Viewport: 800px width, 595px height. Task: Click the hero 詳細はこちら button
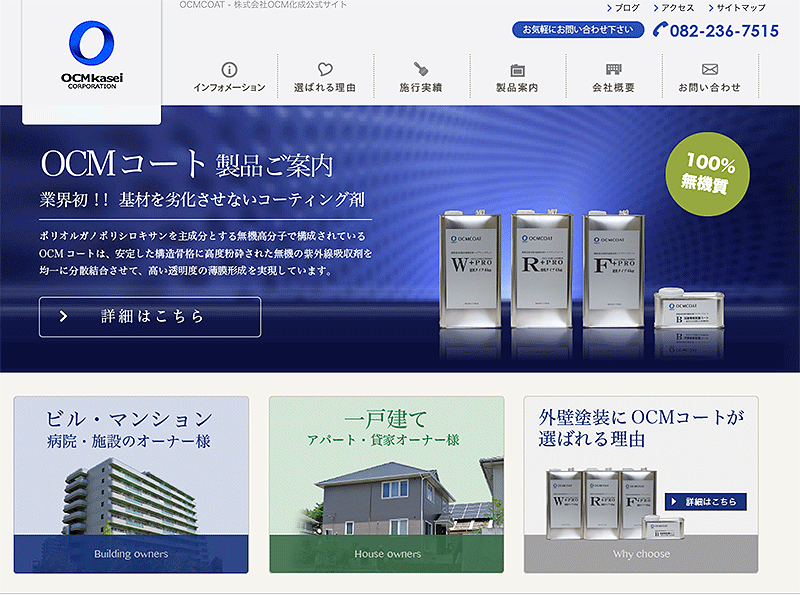pos(150,316)
